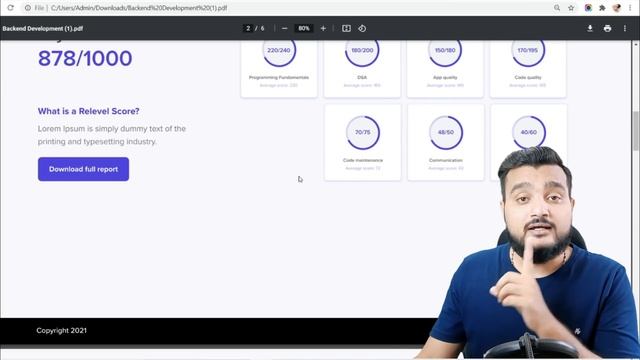The image size is (640, 360).
Task: Click the DSA 180/200 score card
Action: coord(362,69)
